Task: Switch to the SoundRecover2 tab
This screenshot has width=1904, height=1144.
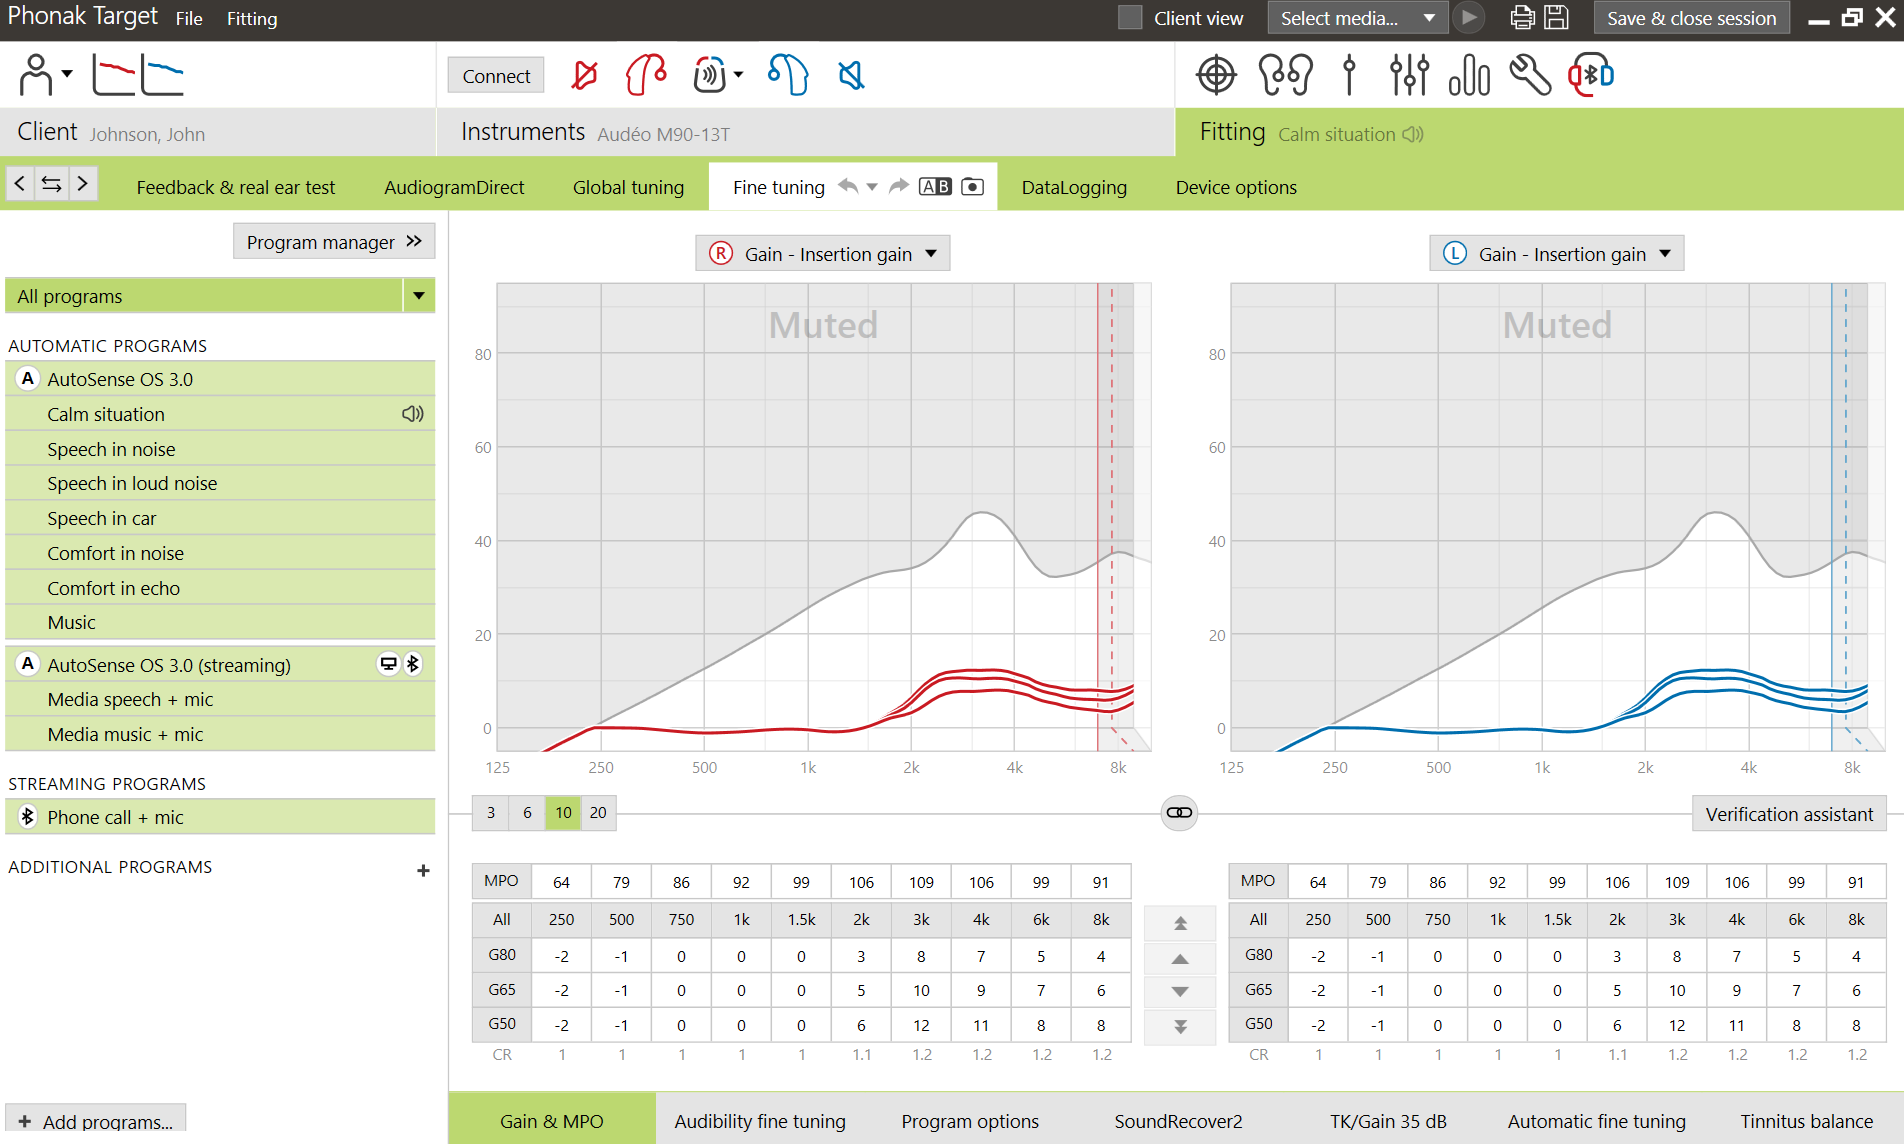Action: (x=1178, y=1121)
